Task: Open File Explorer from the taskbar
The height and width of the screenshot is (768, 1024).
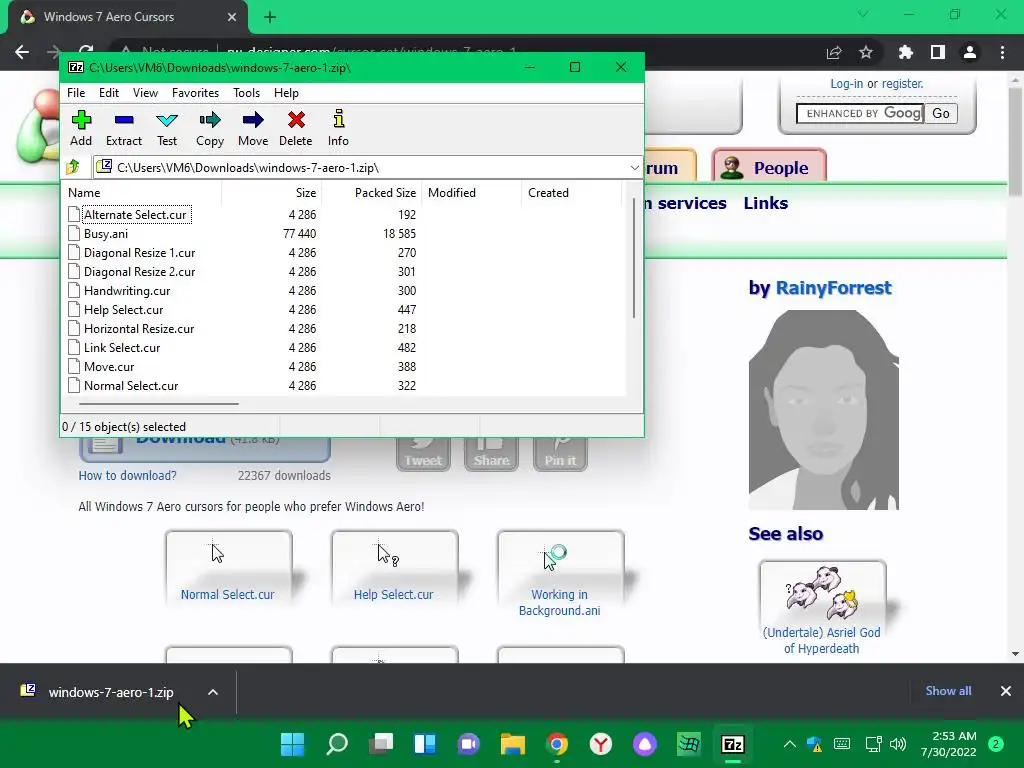Action: point(513,744)
